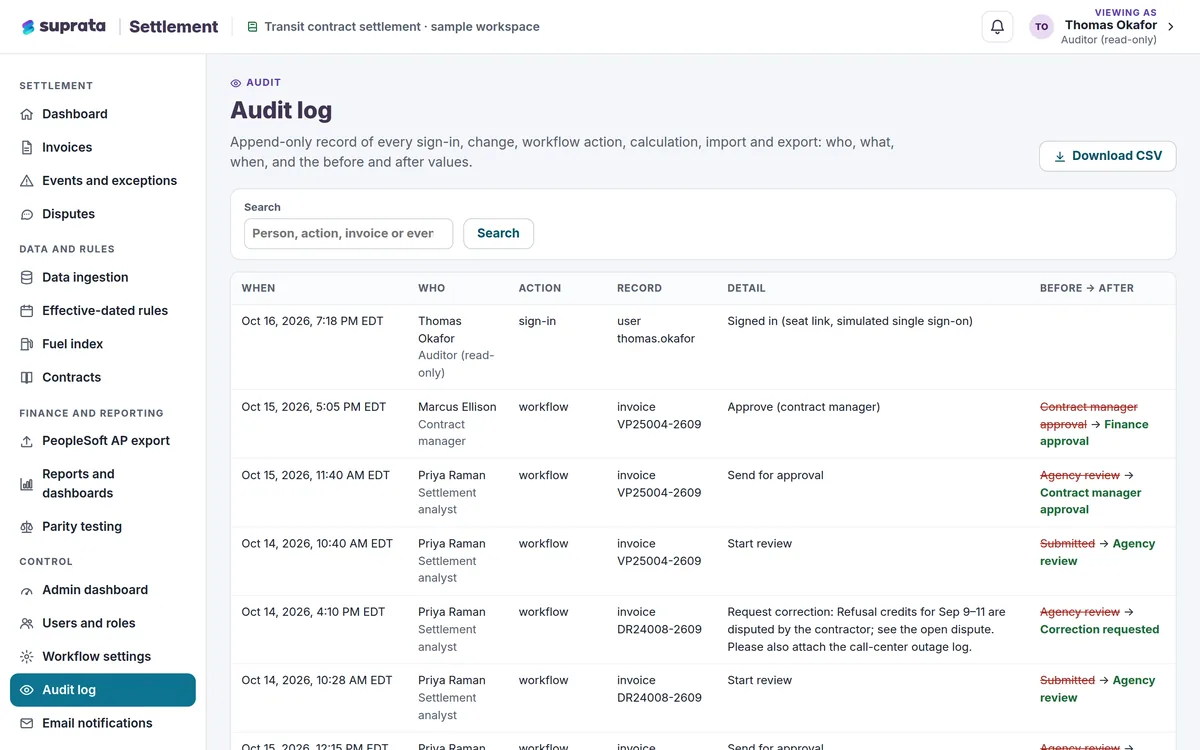Image resolution: width=1200 pixels, height=750 pixels.
Task: Click the Dashboard home icon
Action: [x=27, y=114]
